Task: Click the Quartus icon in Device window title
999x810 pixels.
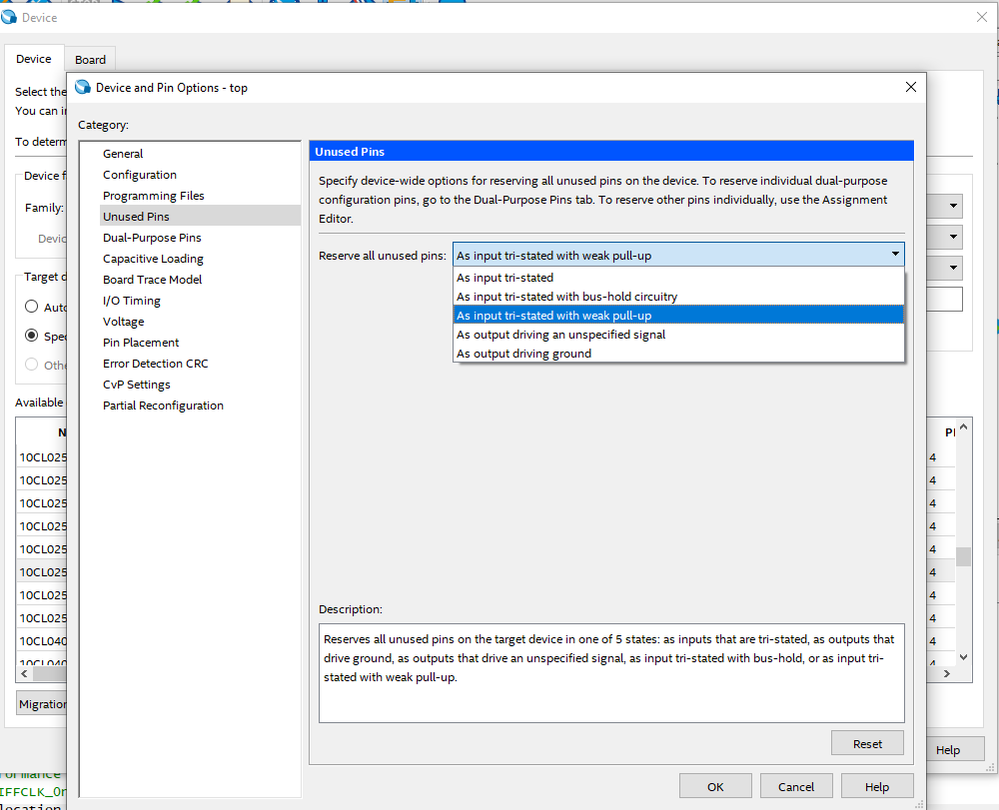Action: (x=9, y=17)
